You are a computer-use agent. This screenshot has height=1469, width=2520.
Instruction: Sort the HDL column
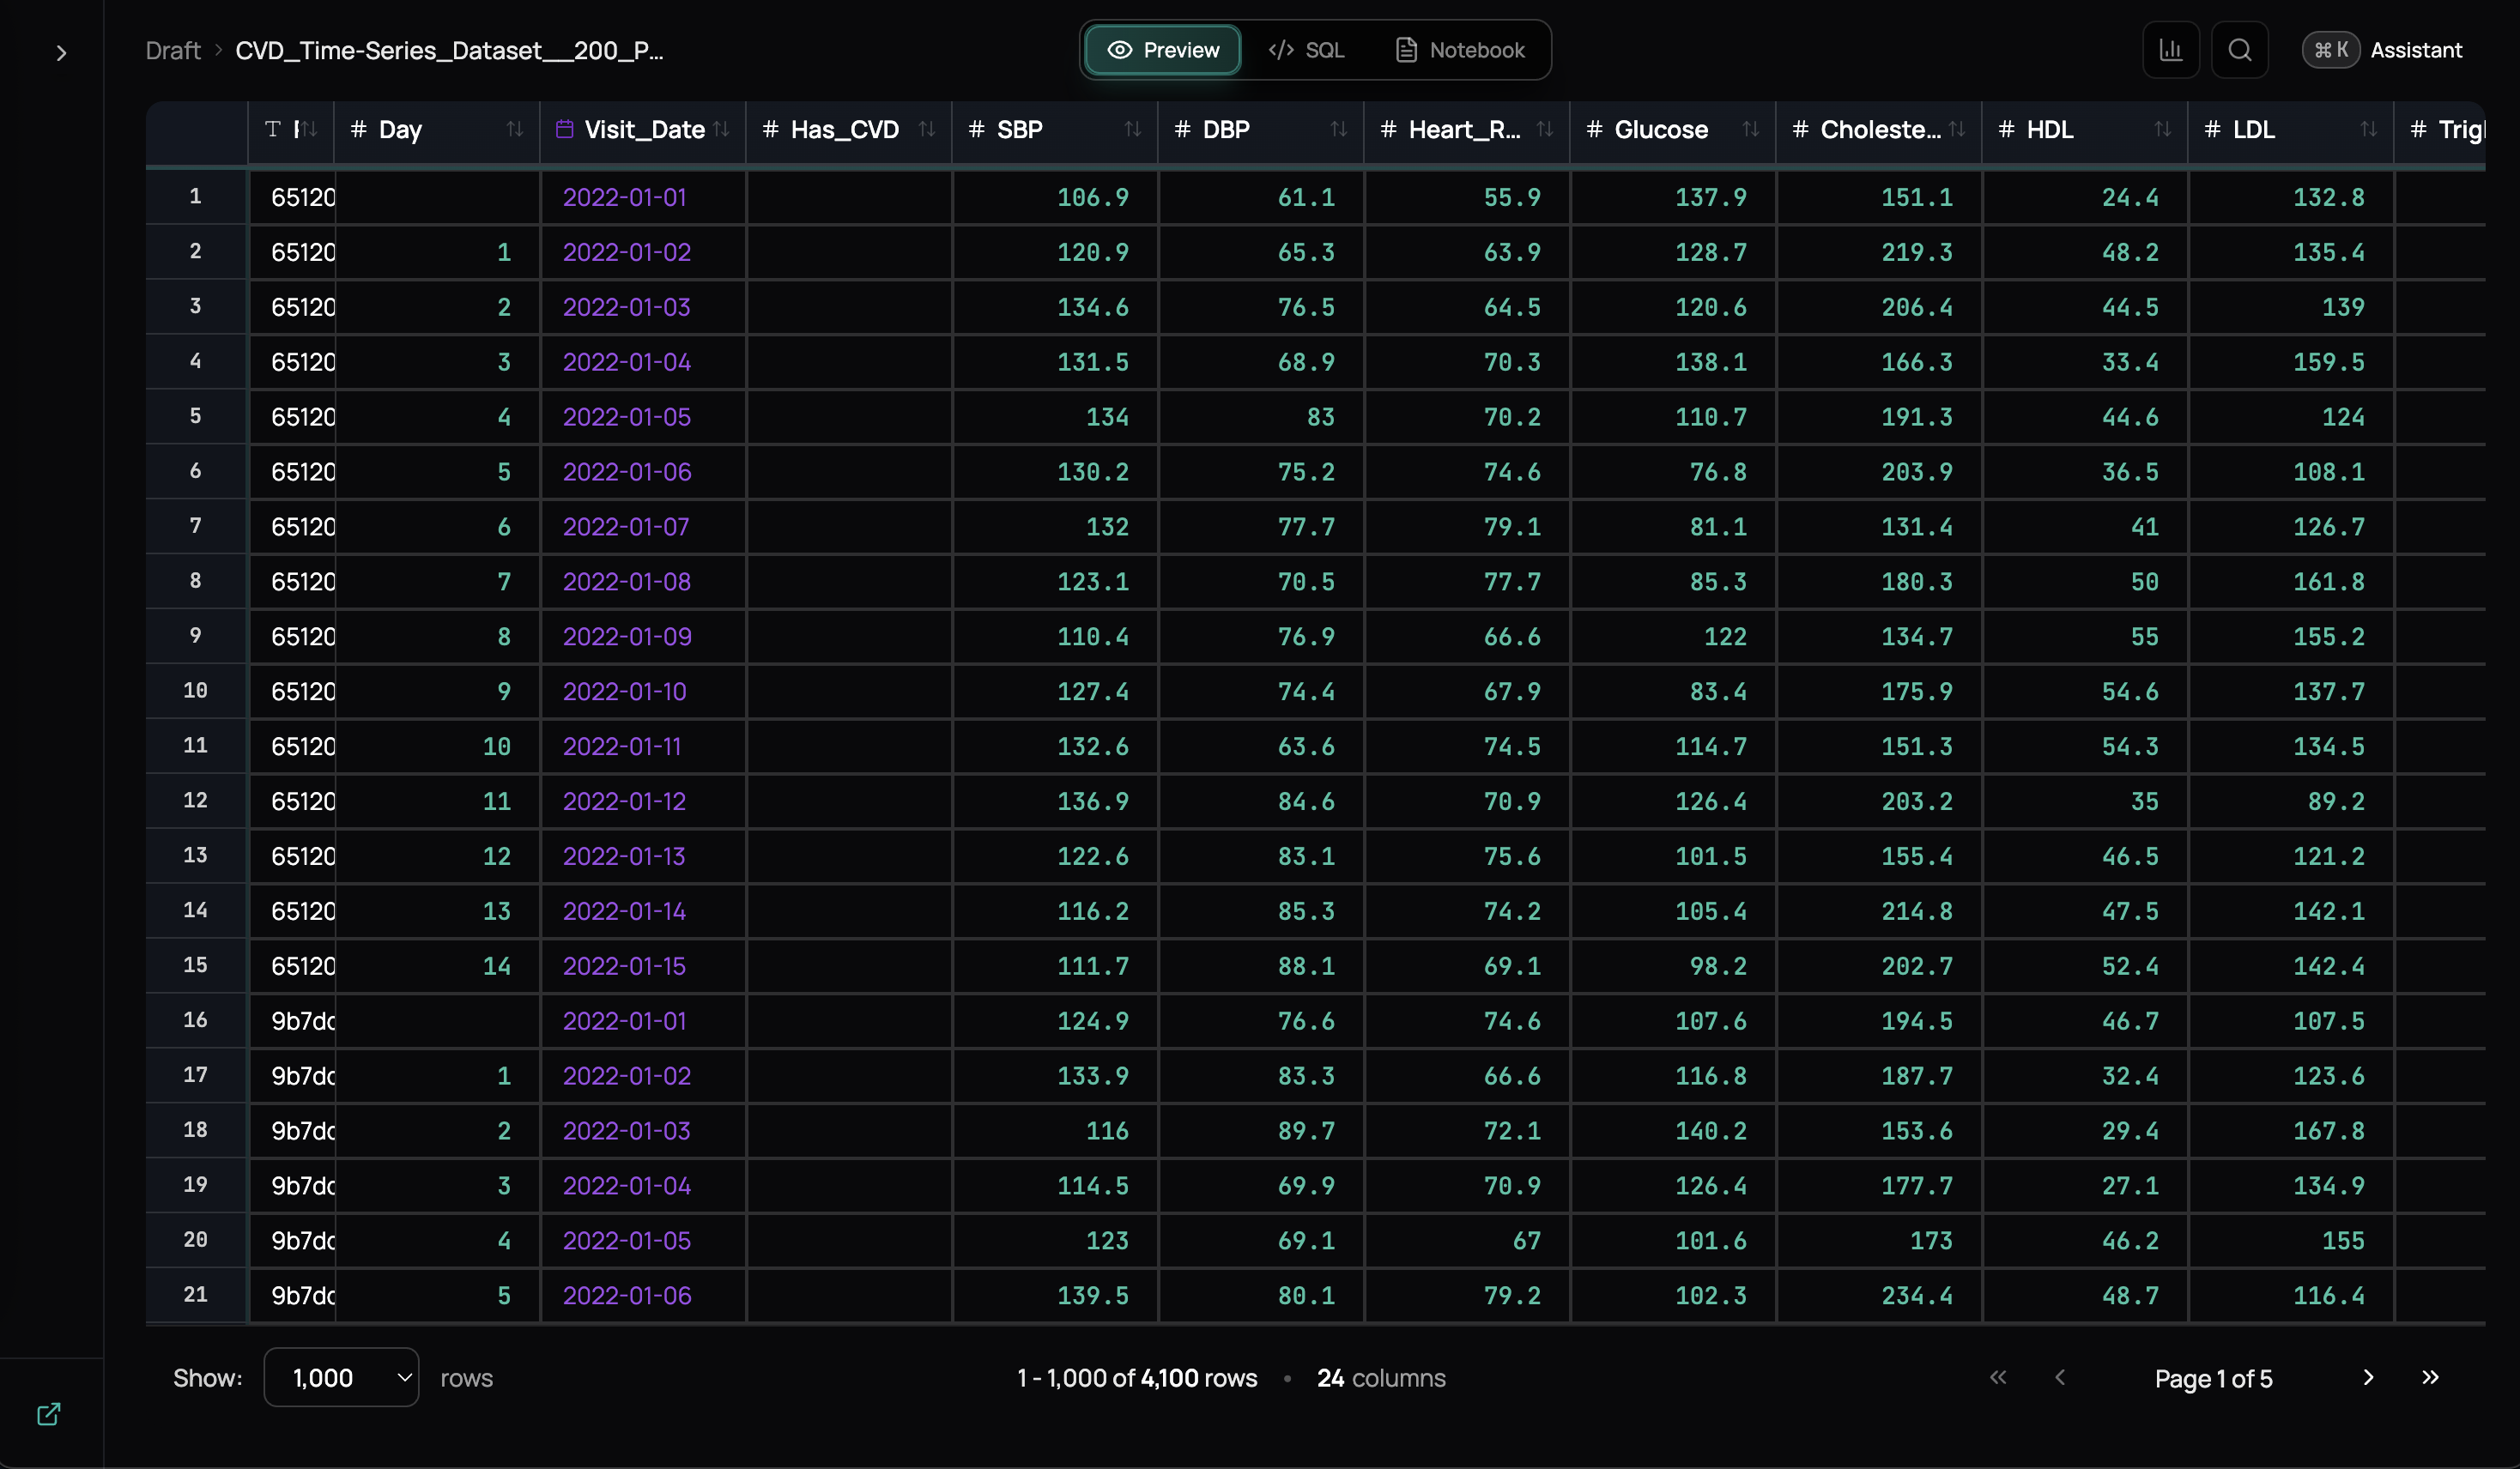point(2162,130)
